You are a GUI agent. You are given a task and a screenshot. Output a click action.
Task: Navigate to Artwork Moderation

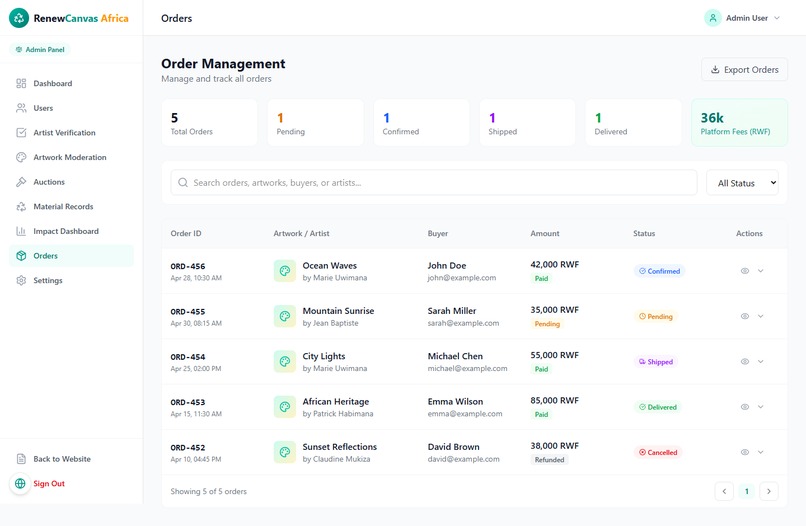click(71, 157)
